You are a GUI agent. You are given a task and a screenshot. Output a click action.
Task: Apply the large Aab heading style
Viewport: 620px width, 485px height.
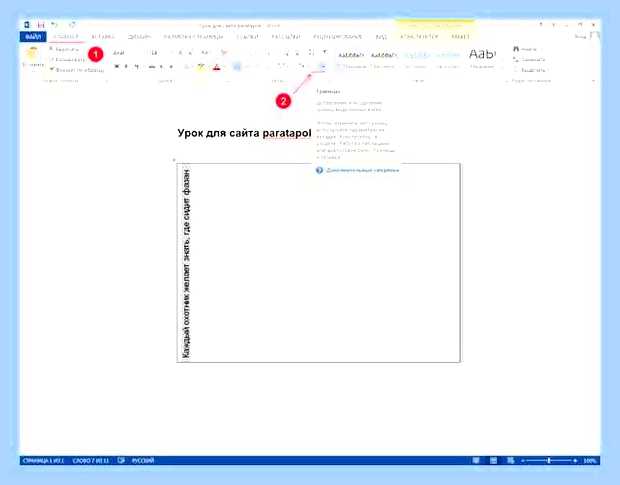click(482, 58)
